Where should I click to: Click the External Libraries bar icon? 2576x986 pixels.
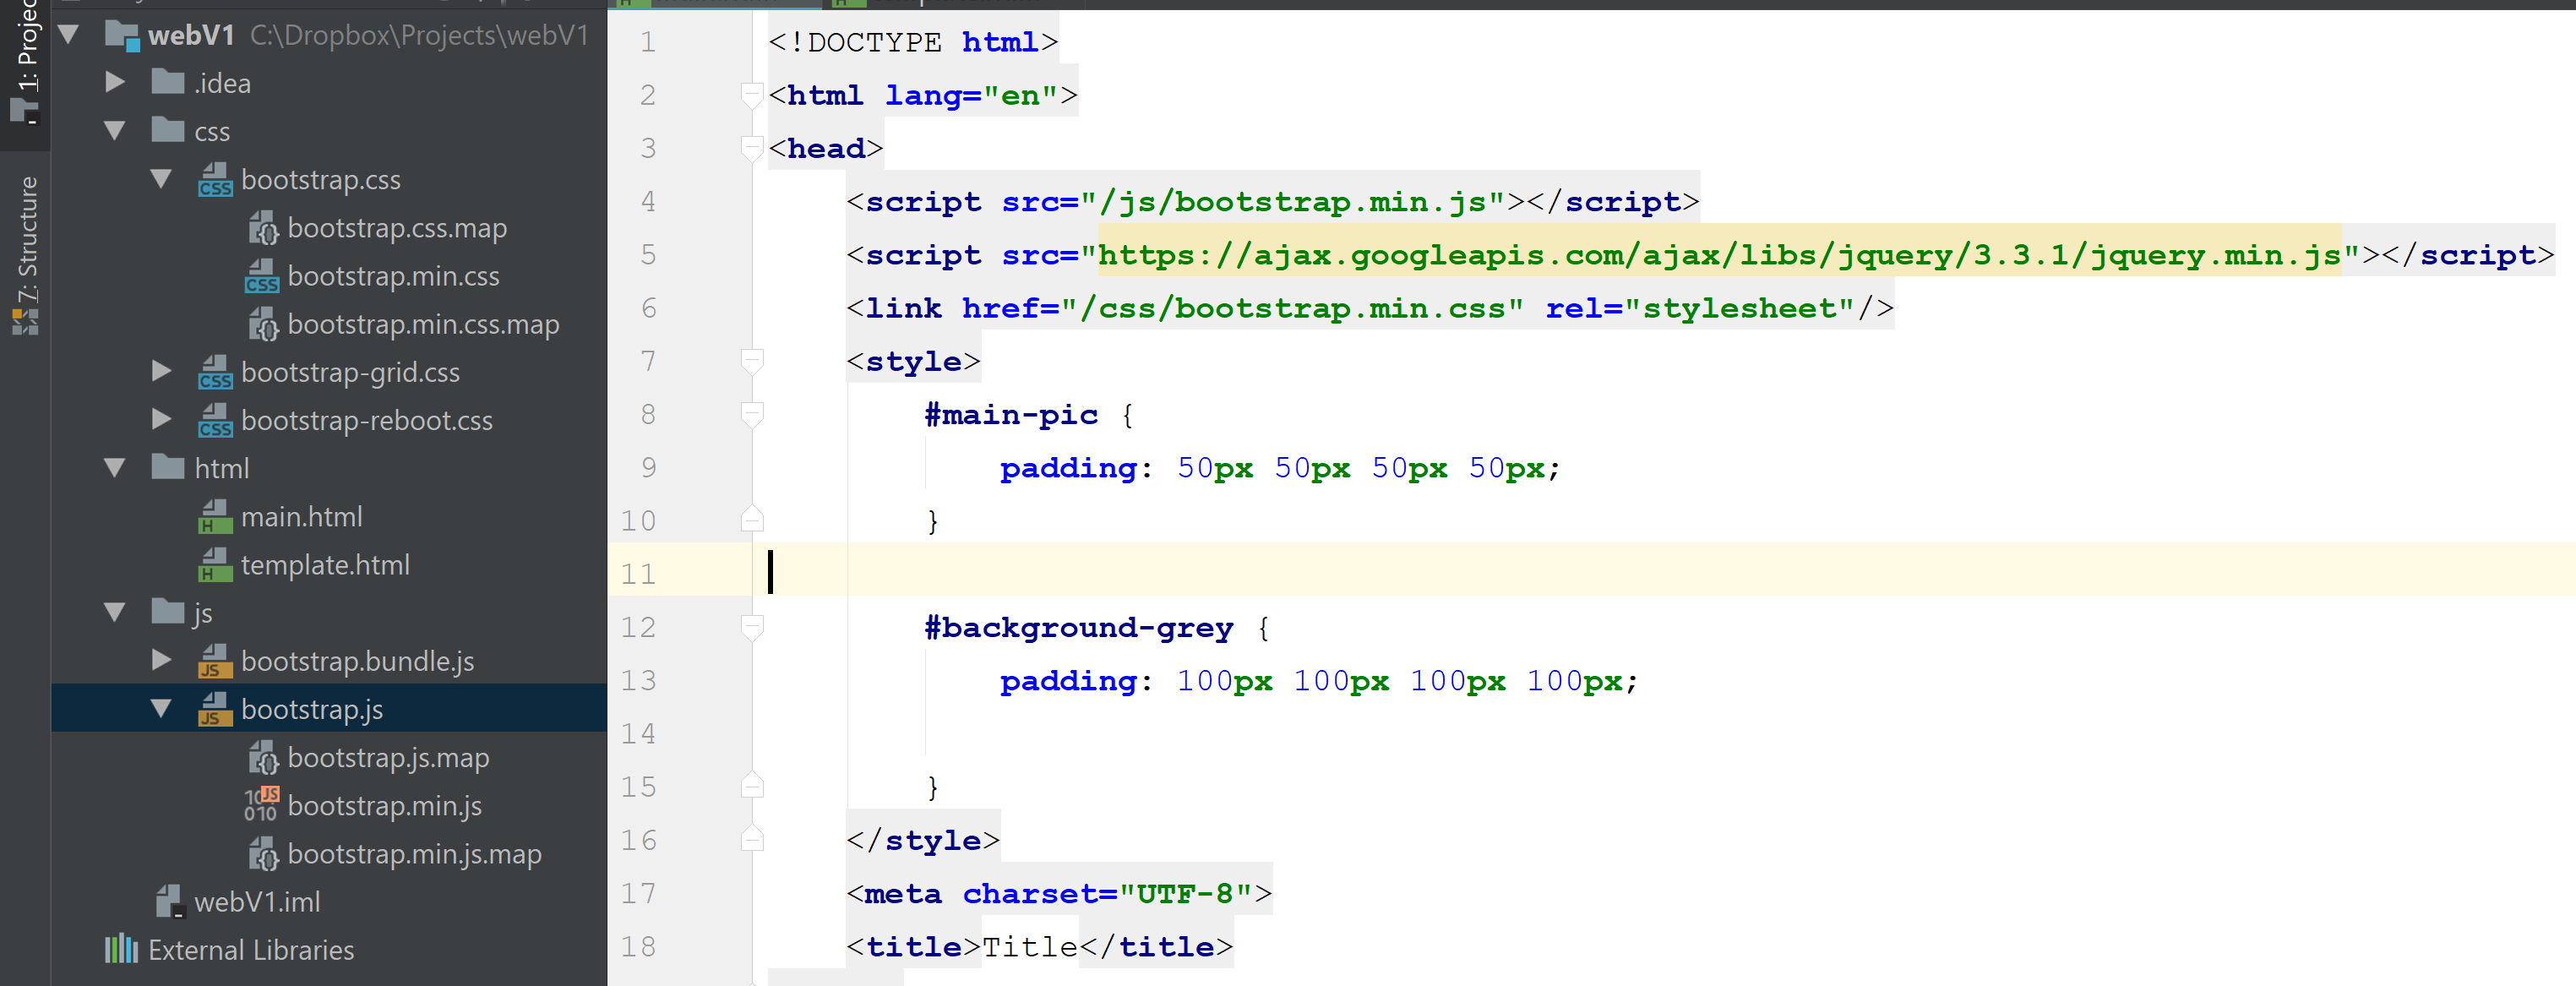click(x=121, y=949)
